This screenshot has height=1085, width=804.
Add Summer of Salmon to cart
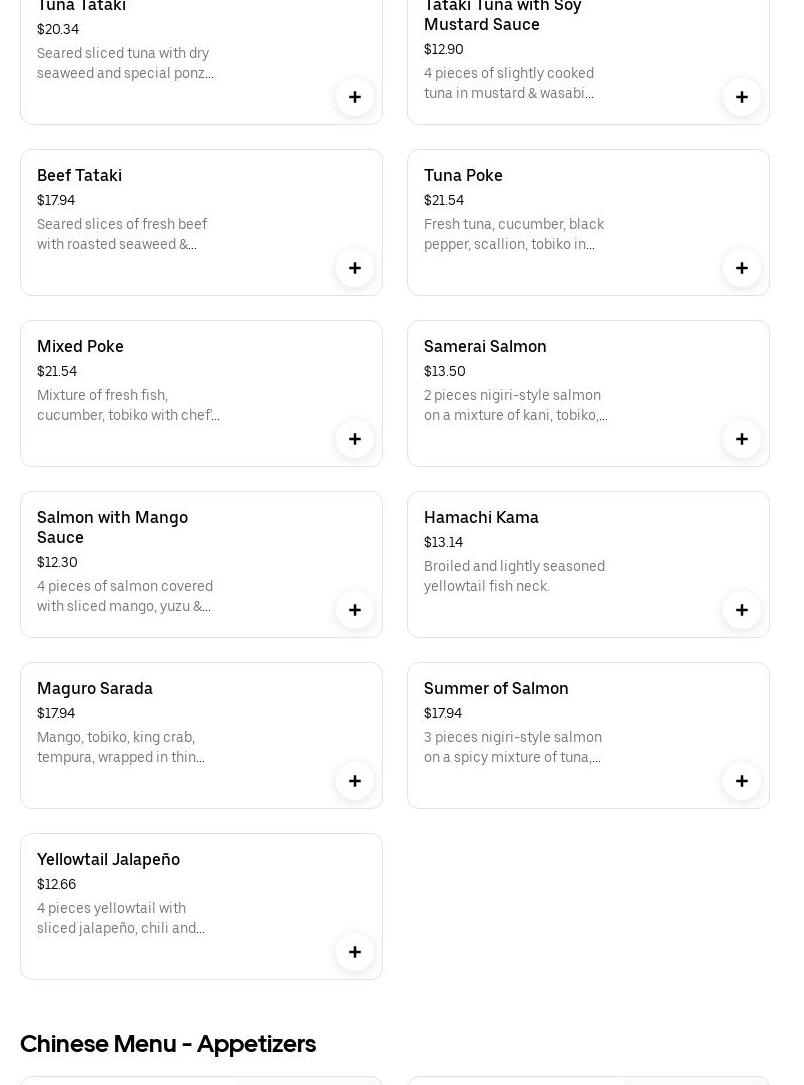(x=742, y=781)
